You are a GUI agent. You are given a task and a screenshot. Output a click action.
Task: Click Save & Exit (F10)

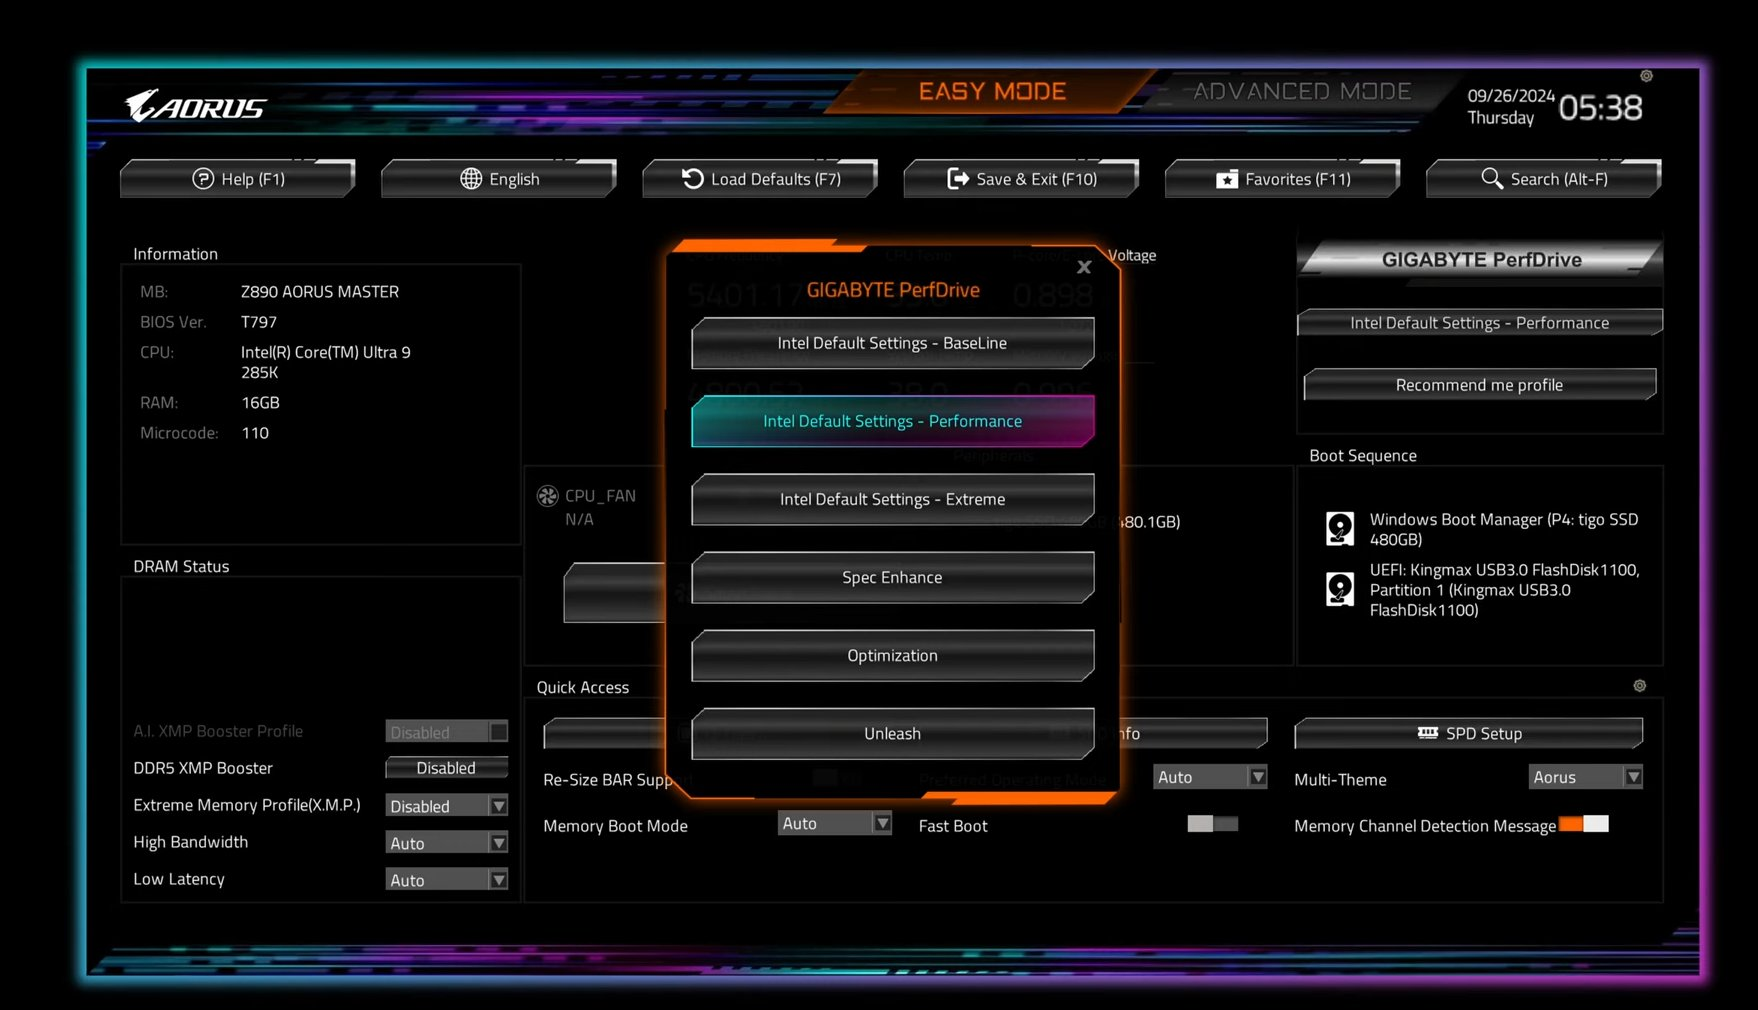coord(1021,179)
